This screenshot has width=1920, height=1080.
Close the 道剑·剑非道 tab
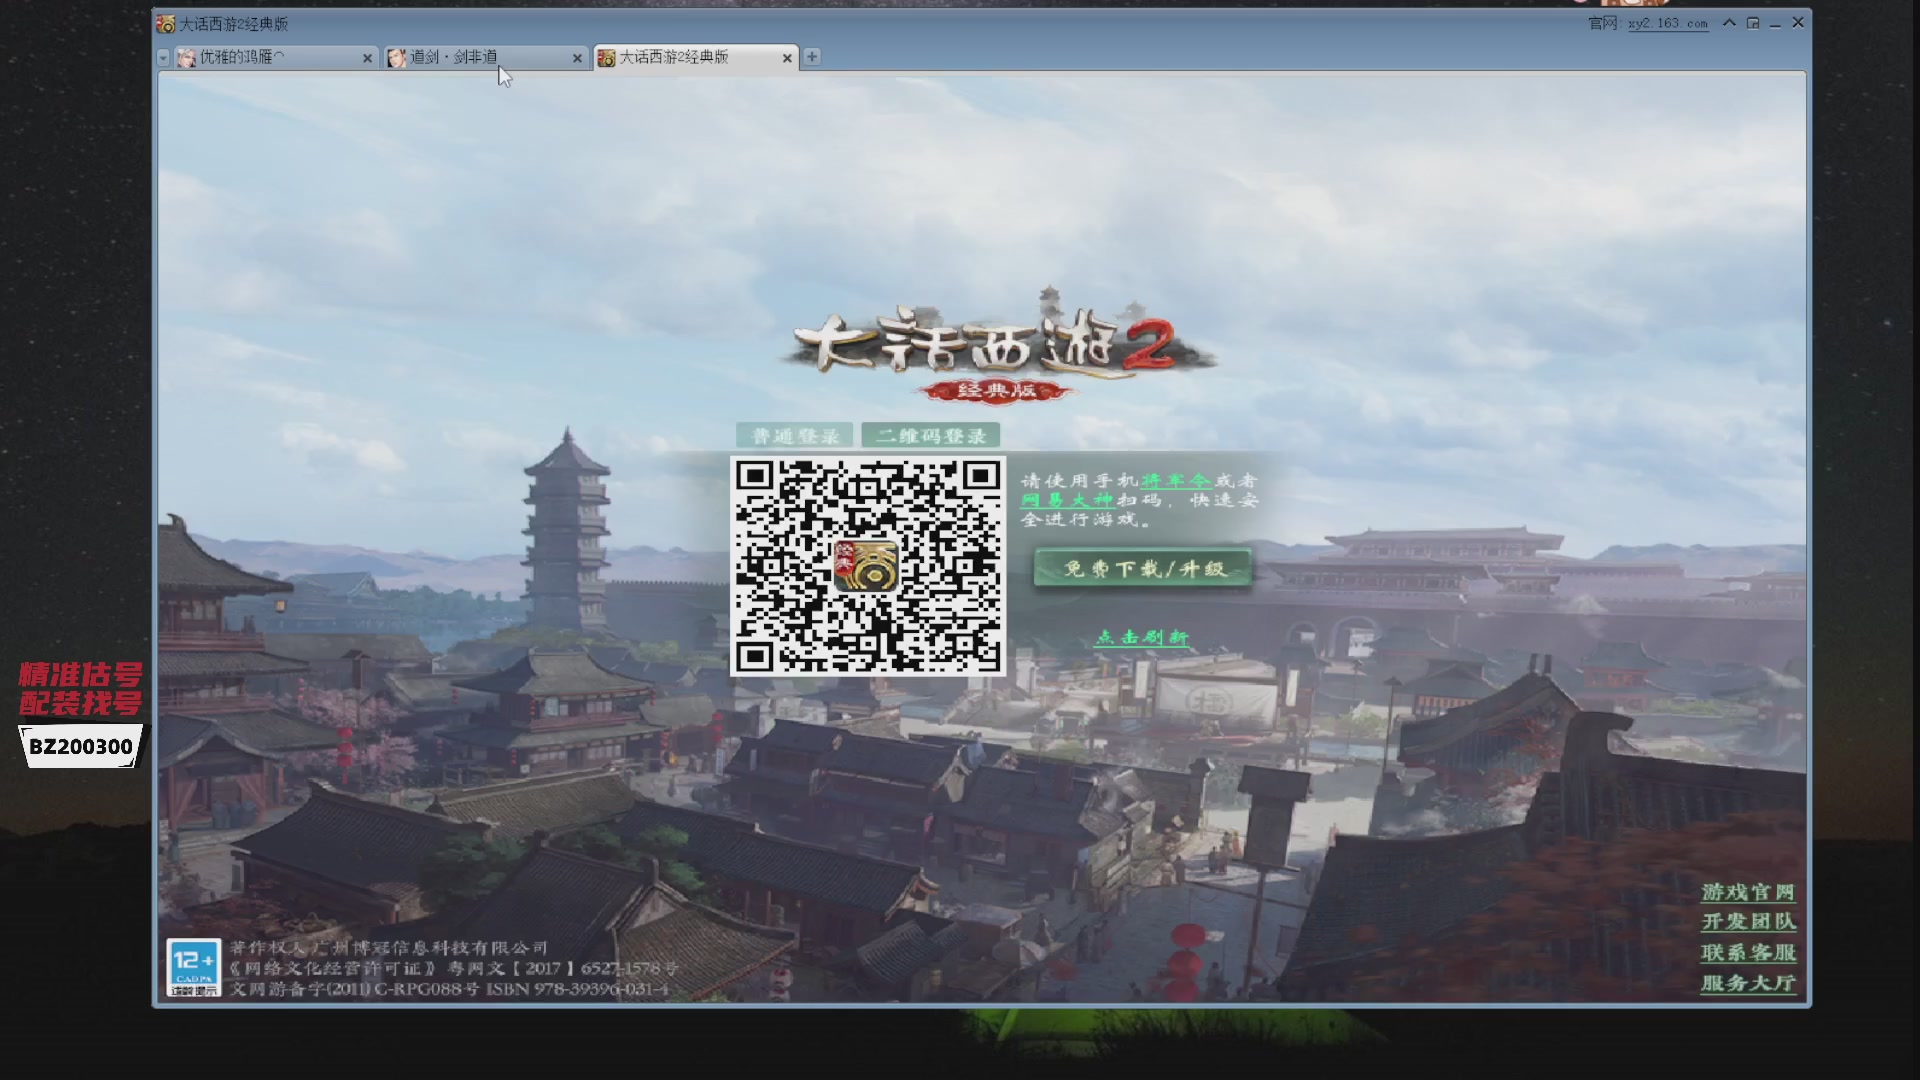(x=577, y=58)
